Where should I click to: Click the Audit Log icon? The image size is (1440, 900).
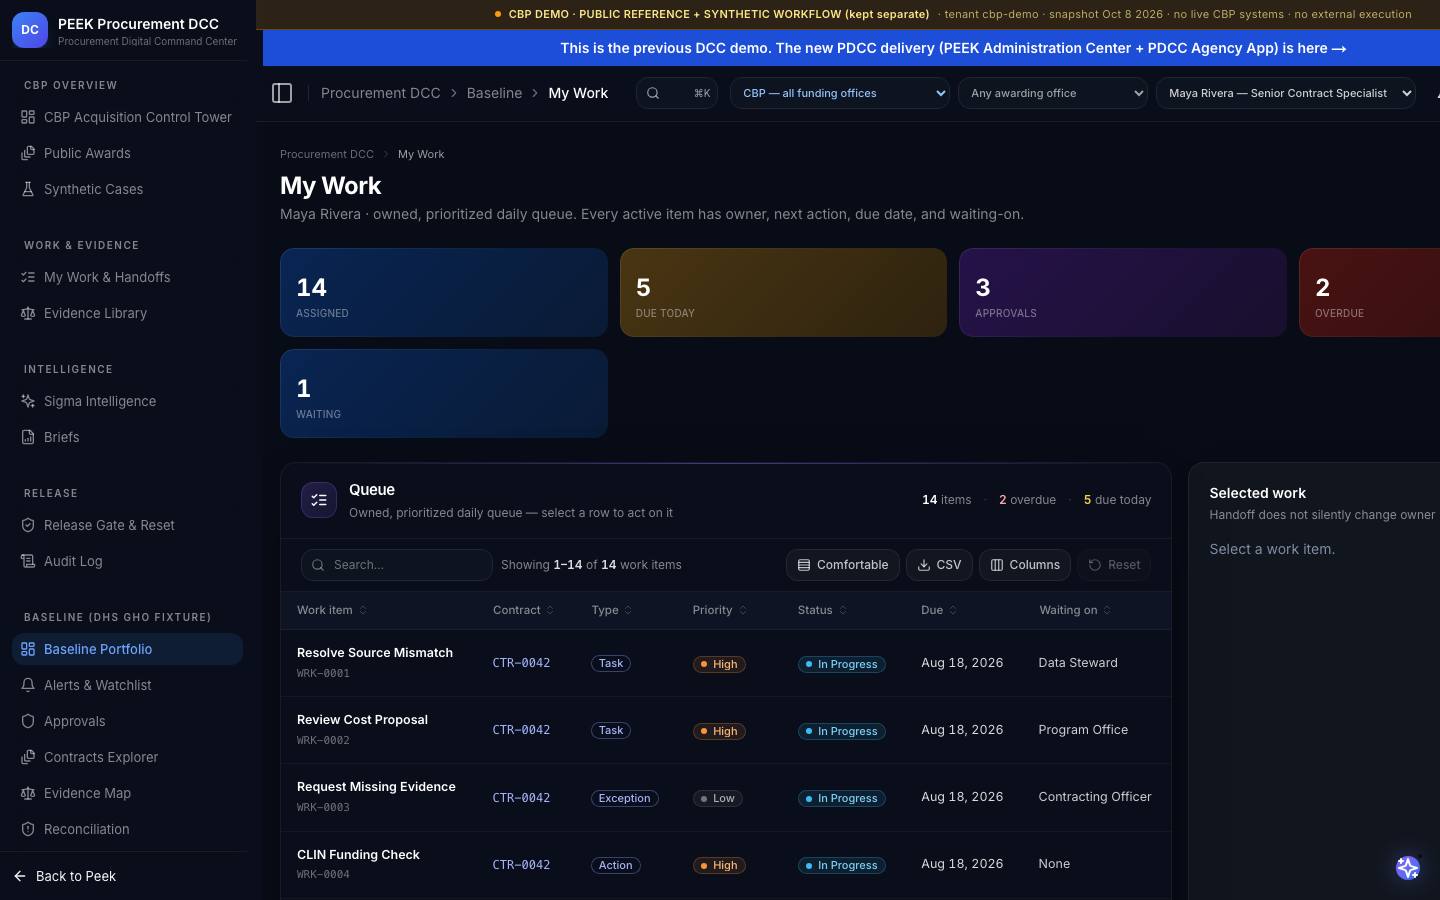28,561
